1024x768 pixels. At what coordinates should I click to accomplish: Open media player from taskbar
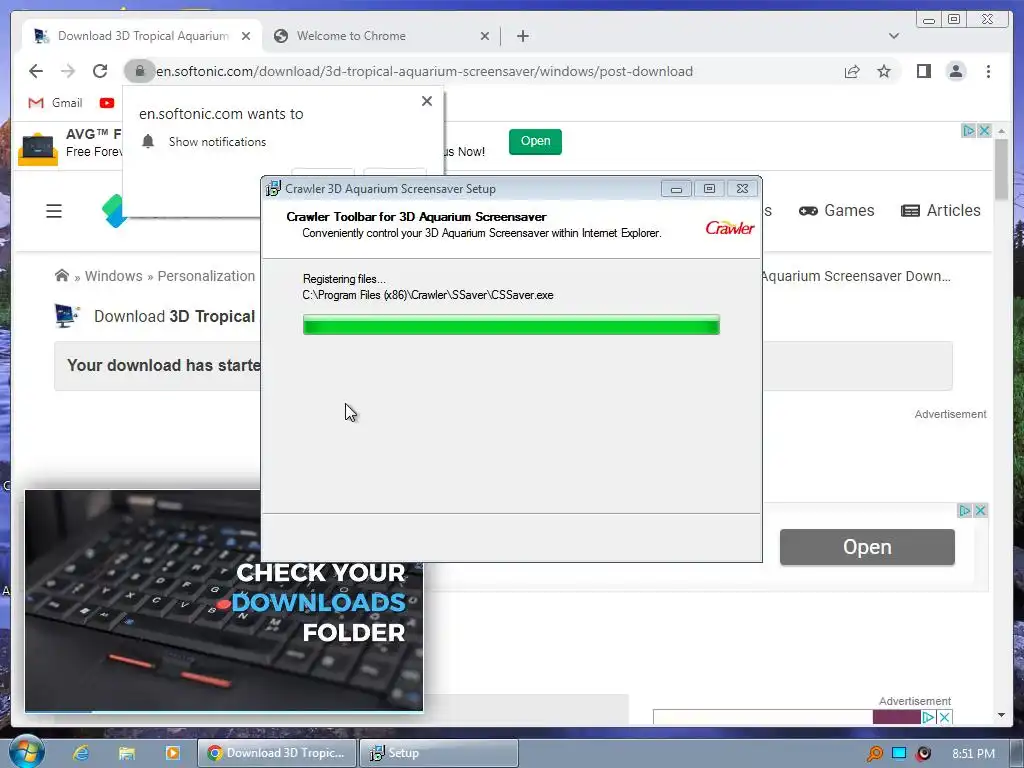172,753
